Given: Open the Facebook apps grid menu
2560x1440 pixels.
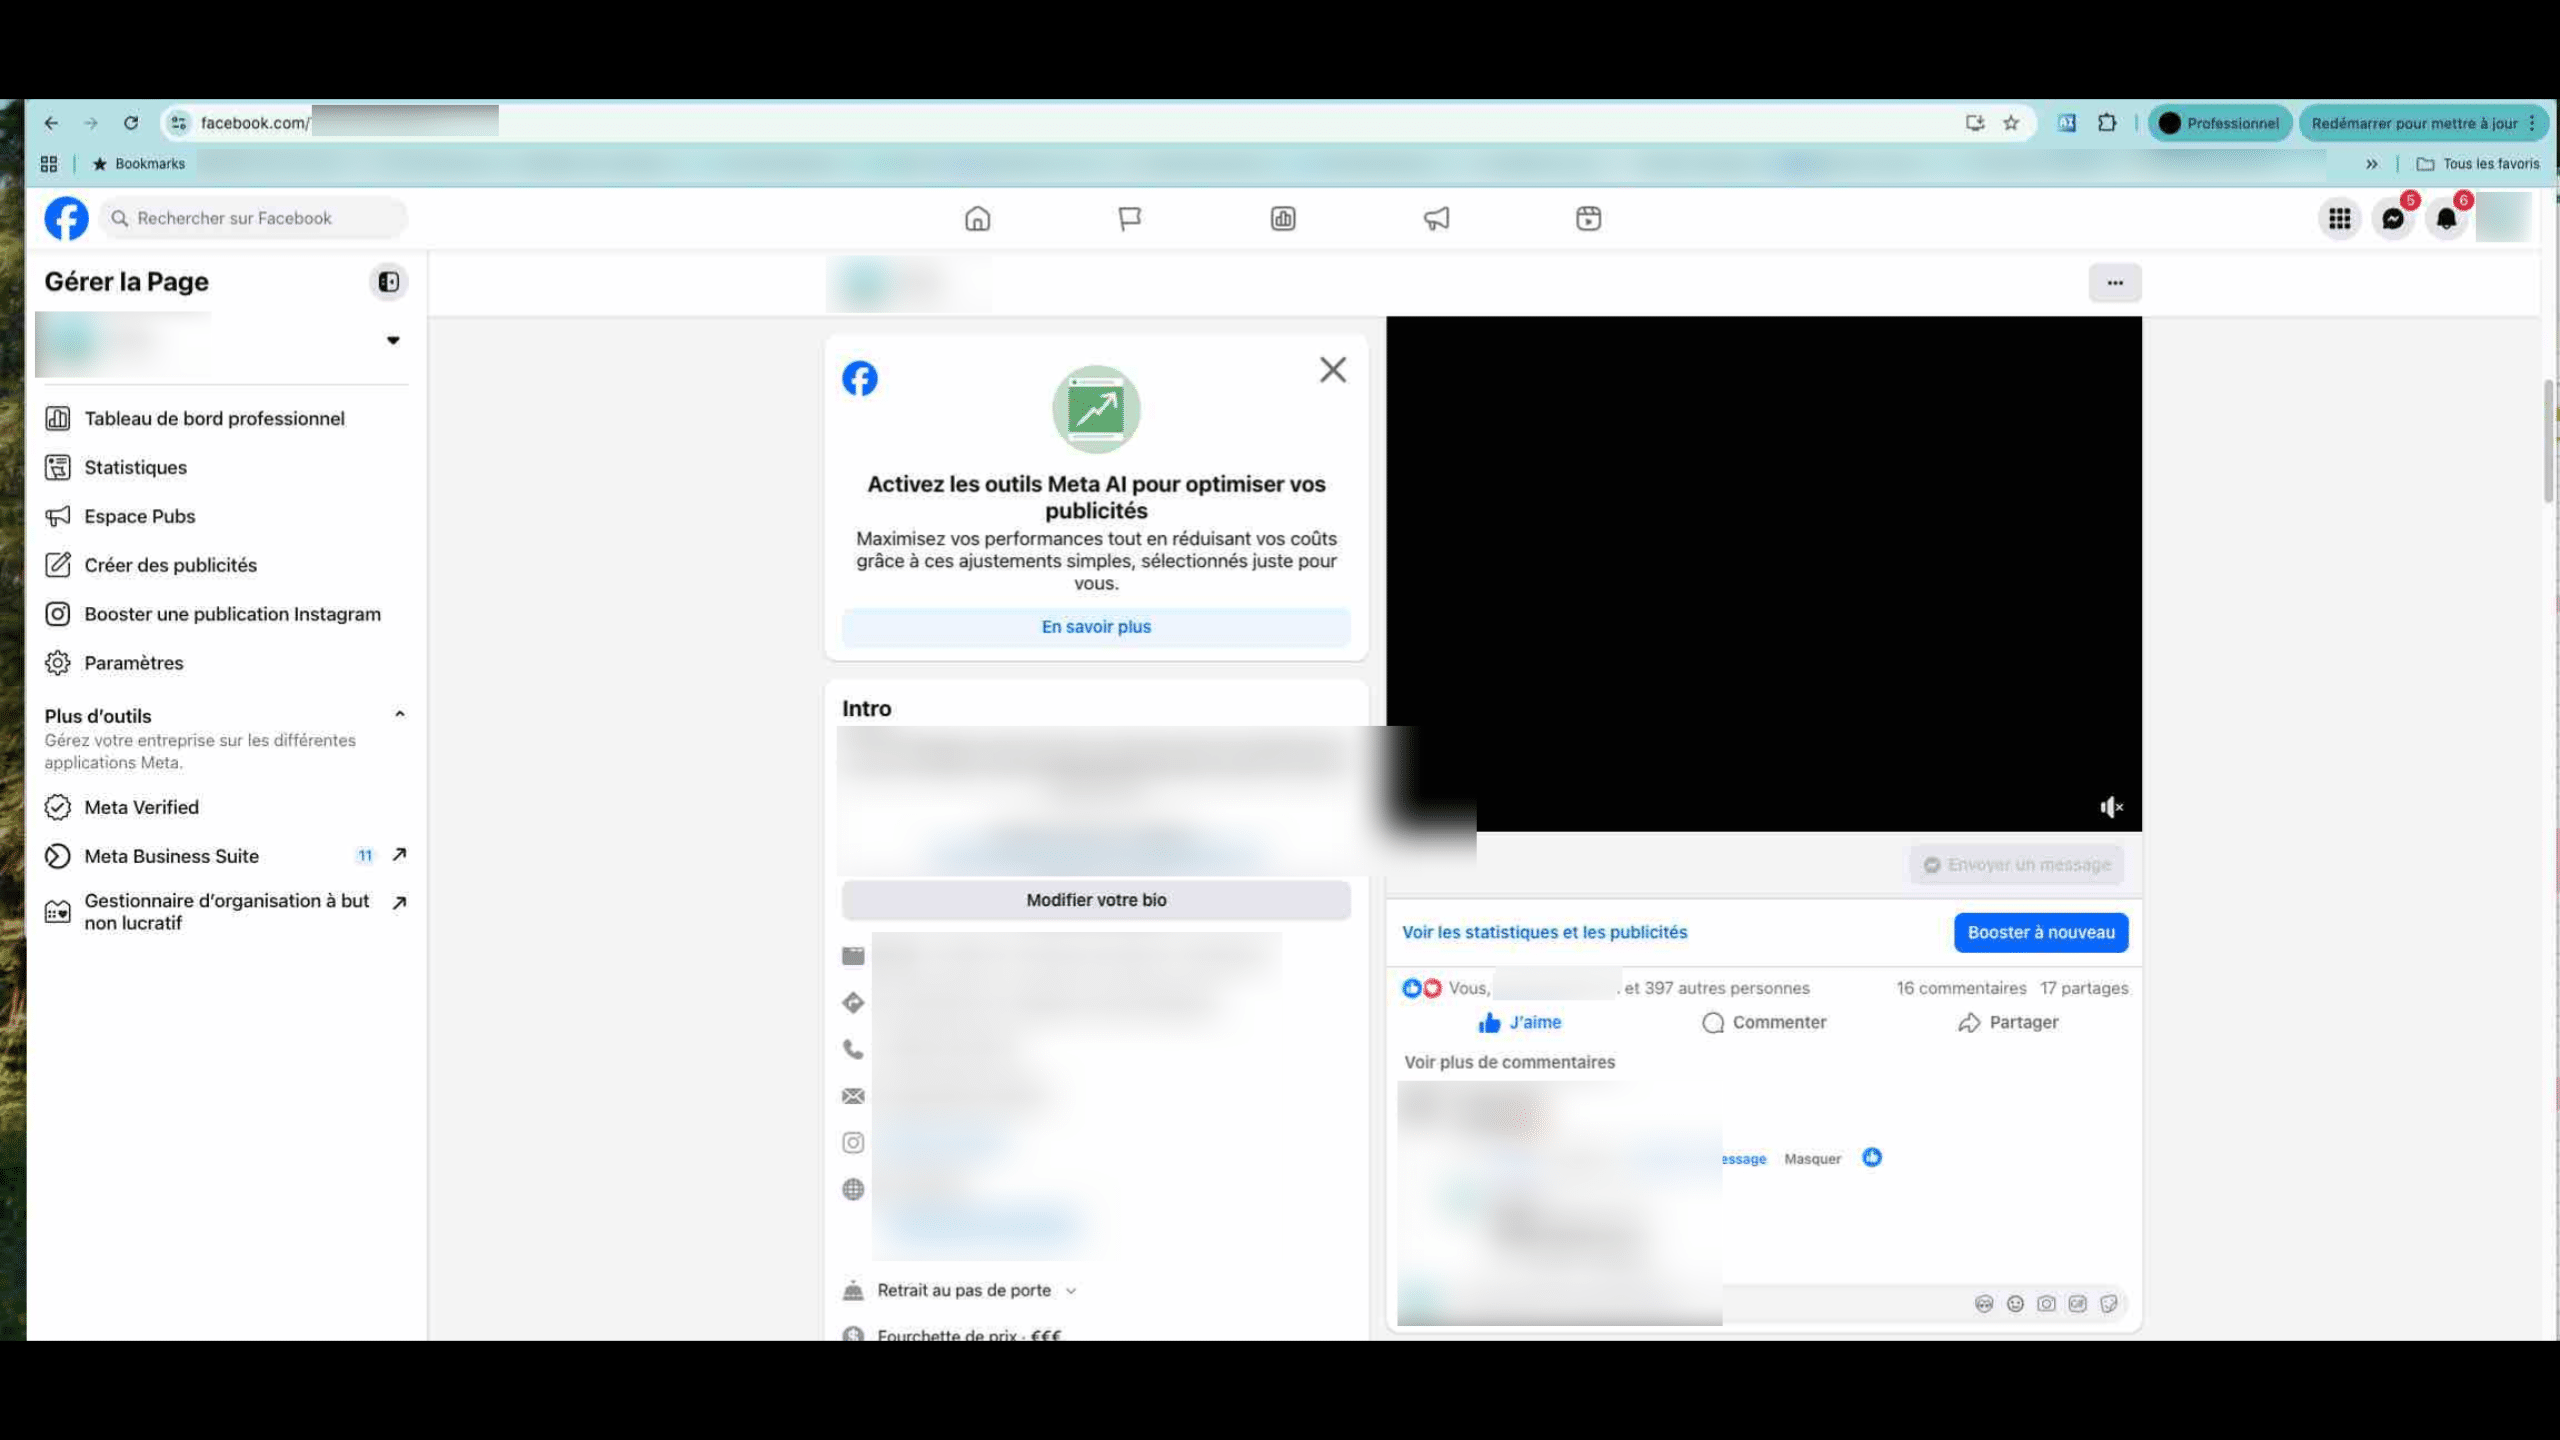Looking at the screenshot, I should 2339,219.
